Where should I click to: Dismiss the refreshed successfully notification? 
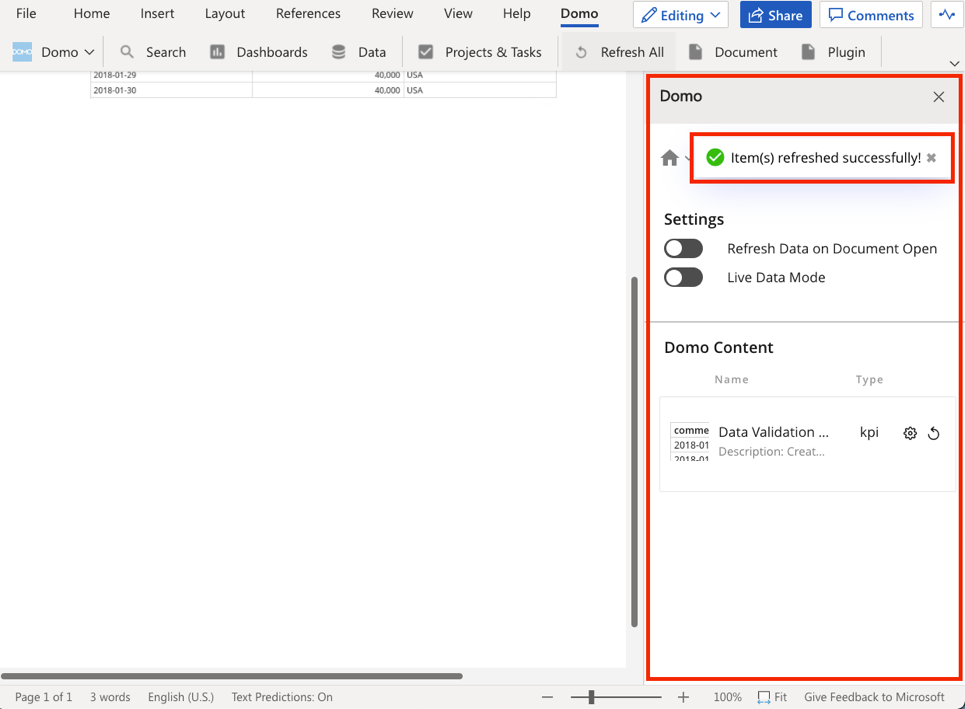(931, 157)
